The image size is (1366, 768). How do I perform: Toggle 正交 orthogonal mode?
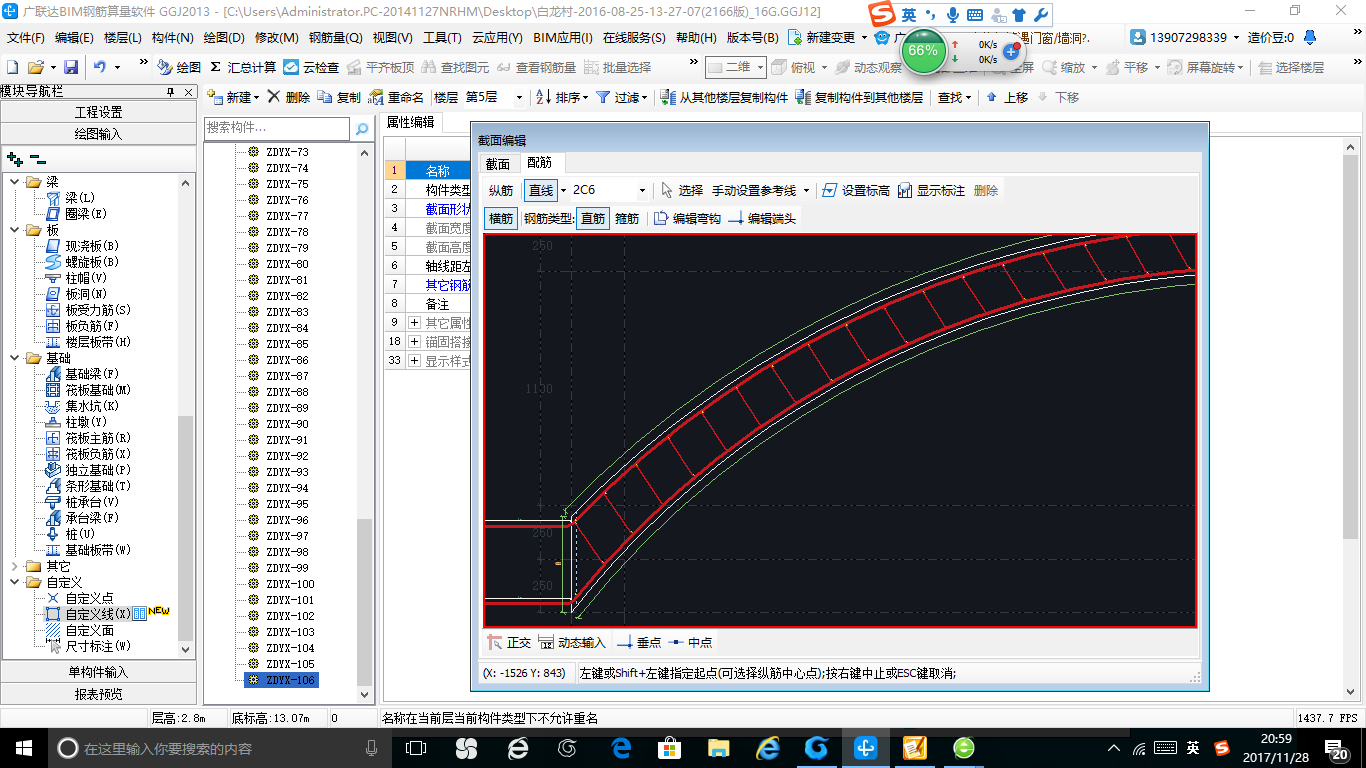[x=508, y=642]
